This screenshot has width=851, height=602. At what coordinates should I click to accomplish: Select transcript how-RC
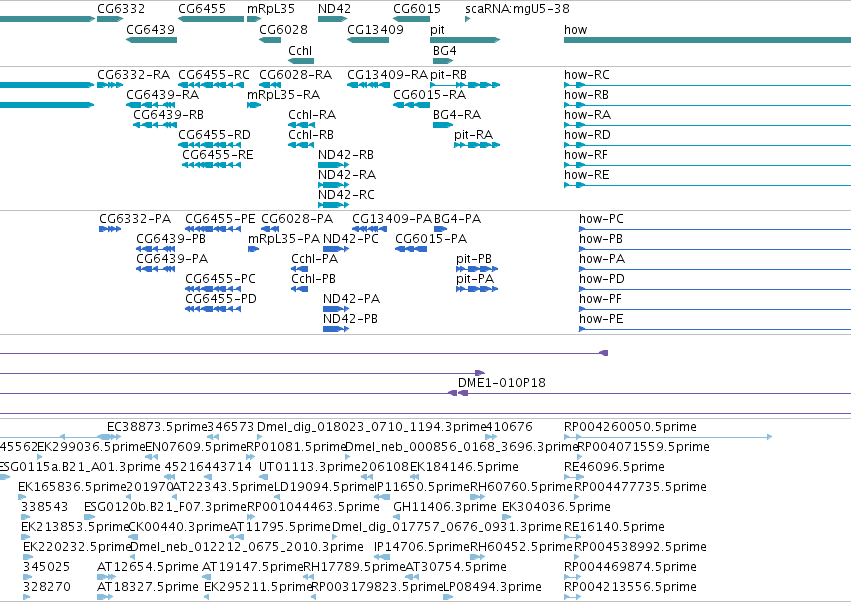(x=587, y=74)
